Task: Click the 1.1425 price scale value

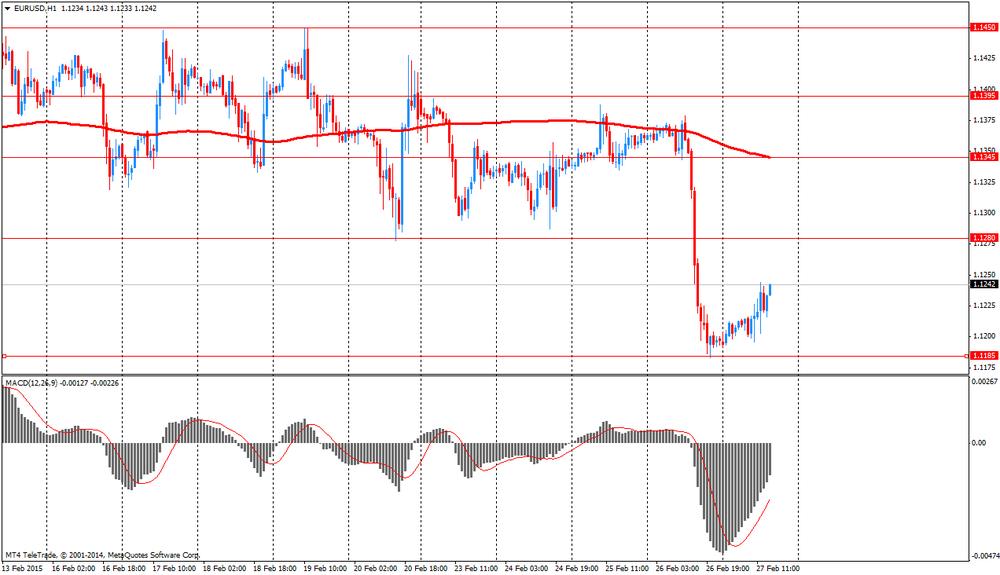Action: 984,58
